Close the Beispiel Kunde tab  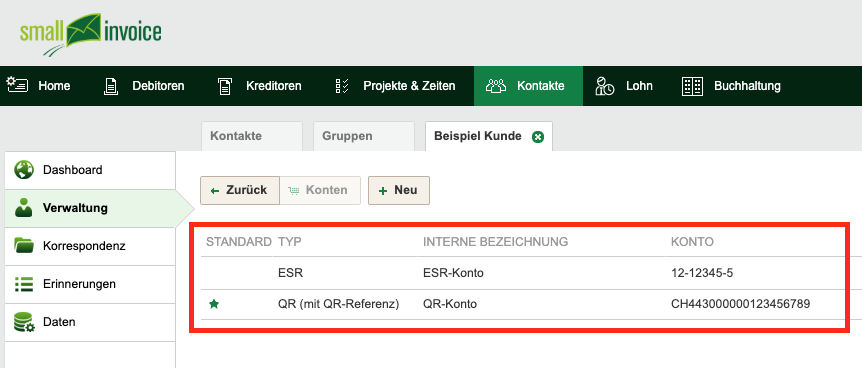pos(538,137)
